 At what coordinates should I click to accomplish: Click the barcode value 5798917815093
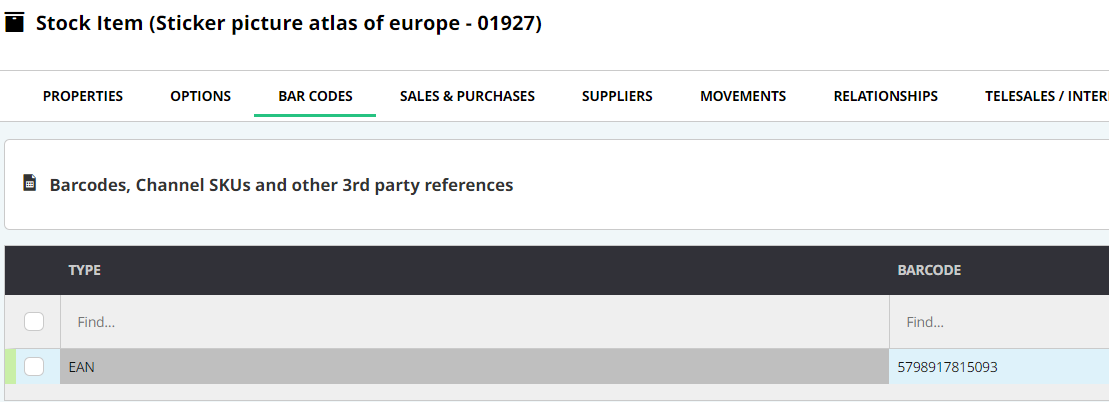tap(947, 367)
